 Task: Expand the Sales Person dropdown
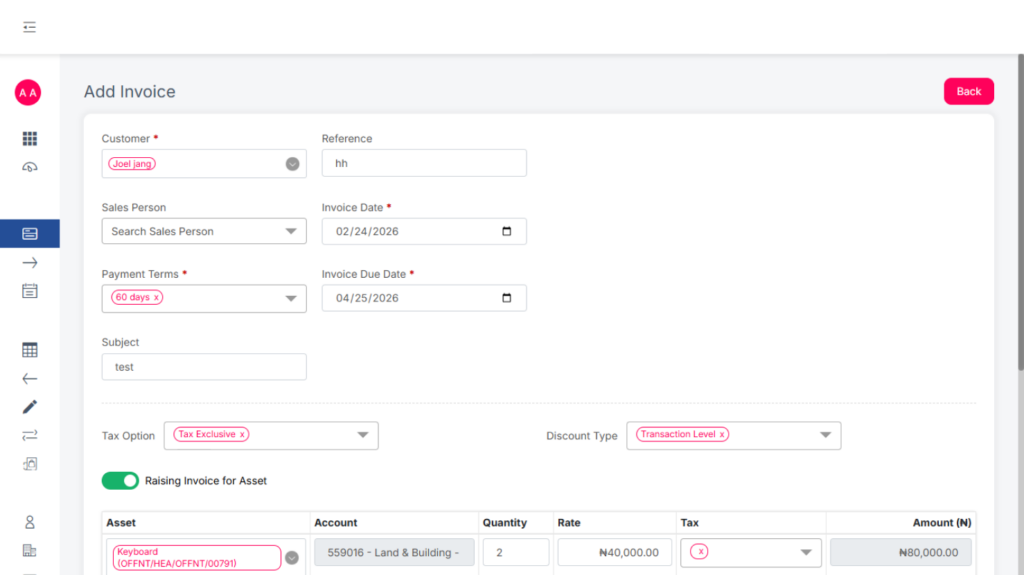point(291,231)
